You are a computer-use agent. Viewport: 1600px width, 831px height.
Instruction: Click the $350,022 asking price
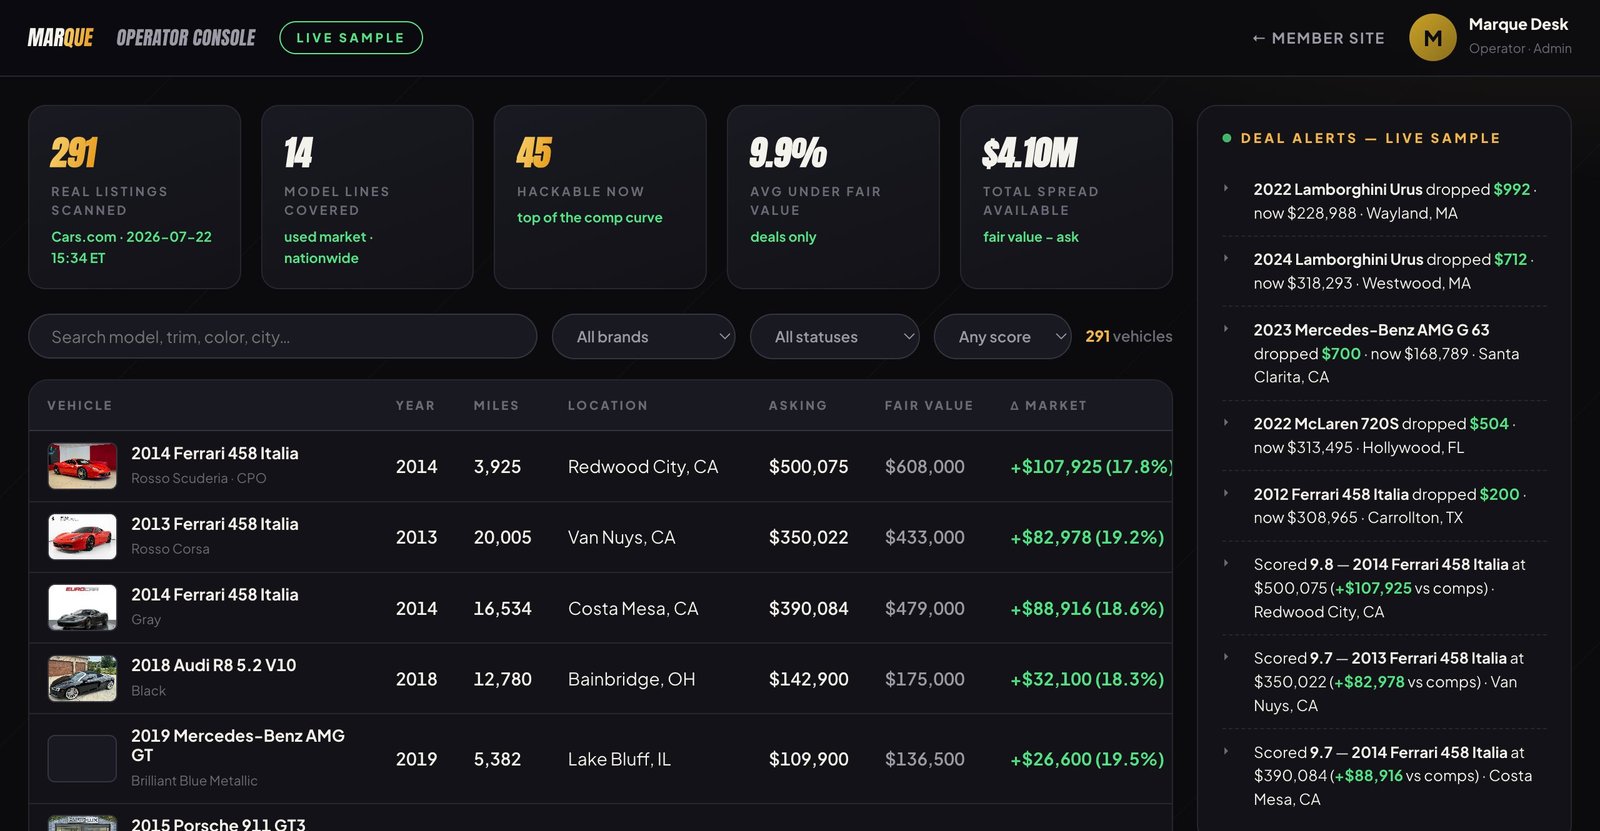(x=808, y=538)
